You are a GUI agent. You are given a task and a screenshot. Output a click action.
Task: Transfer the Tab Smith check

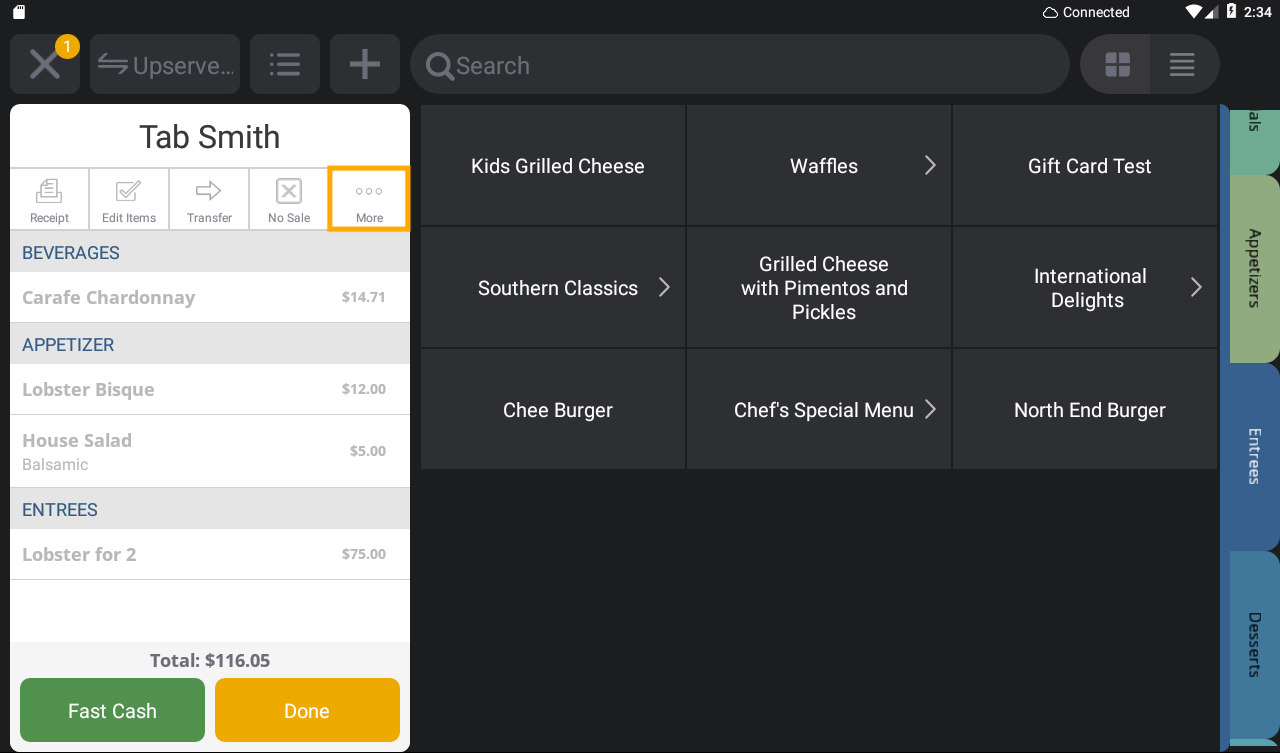coord(209,200)
